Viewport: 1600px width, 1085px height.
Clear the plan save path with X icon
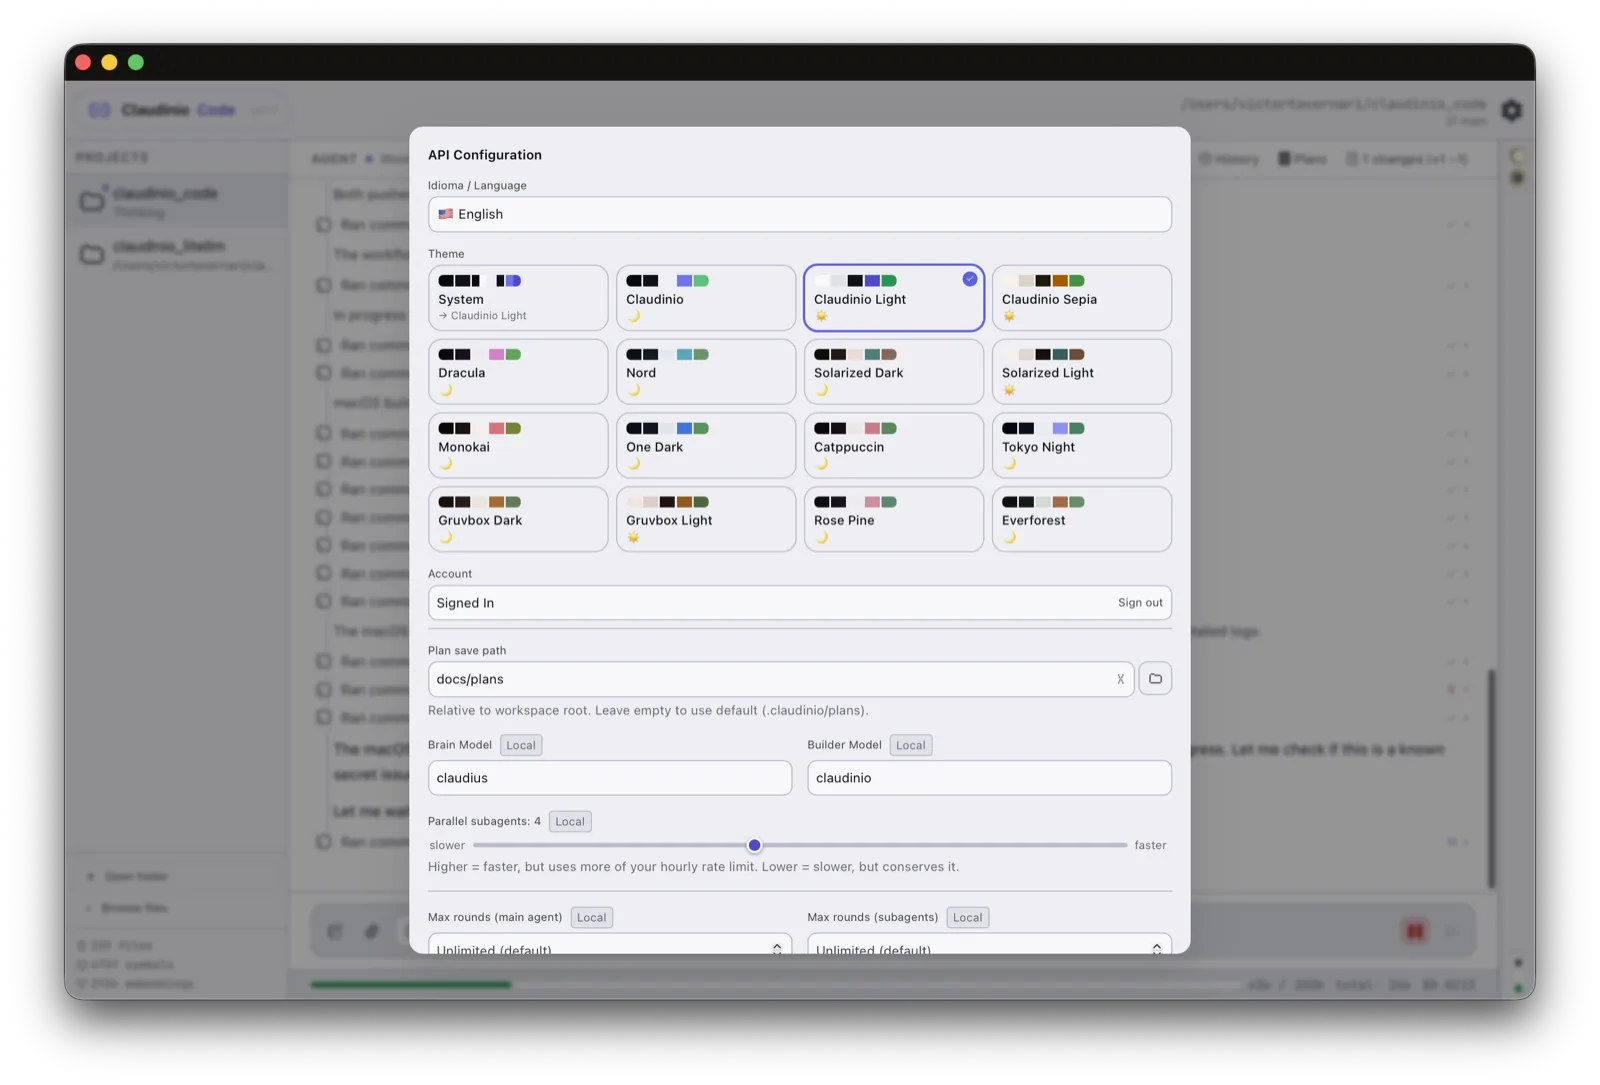coord(1120,679)
